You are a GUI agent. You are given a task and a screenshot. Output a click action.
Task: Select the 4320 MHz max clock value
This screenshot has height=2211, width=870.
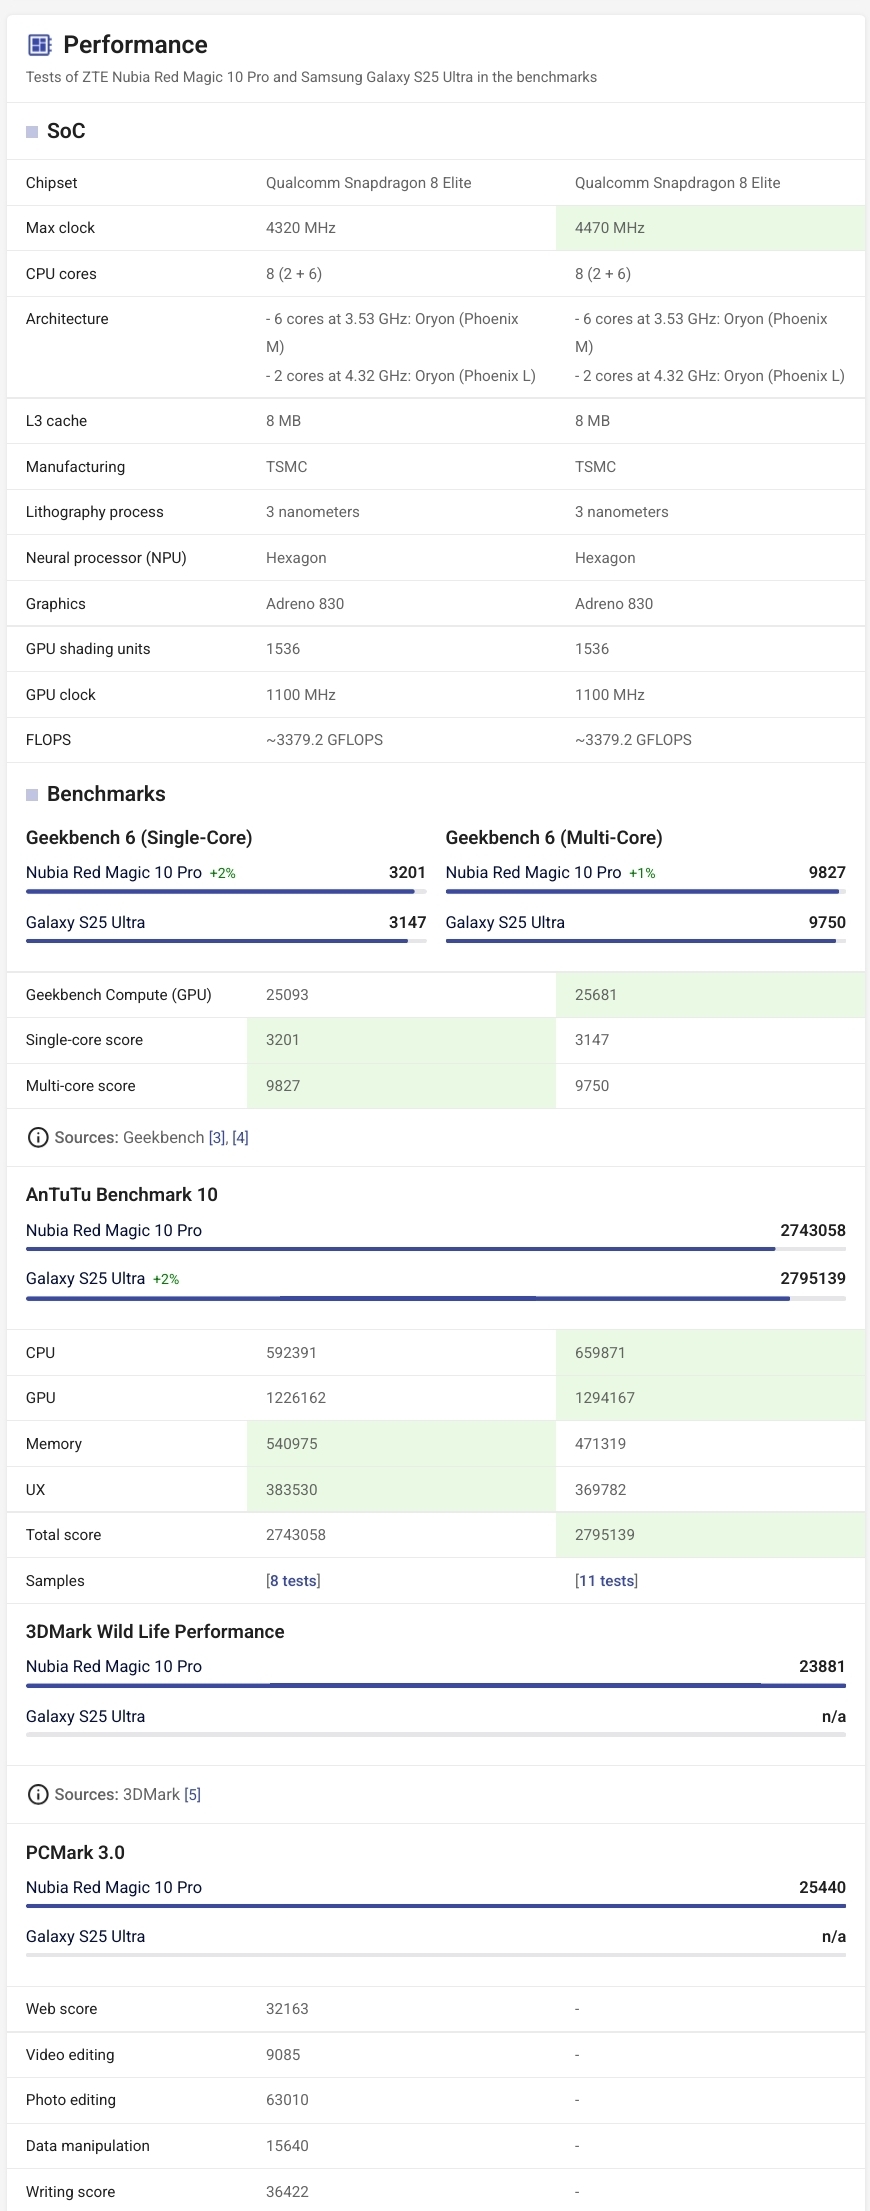pos(301,228)
